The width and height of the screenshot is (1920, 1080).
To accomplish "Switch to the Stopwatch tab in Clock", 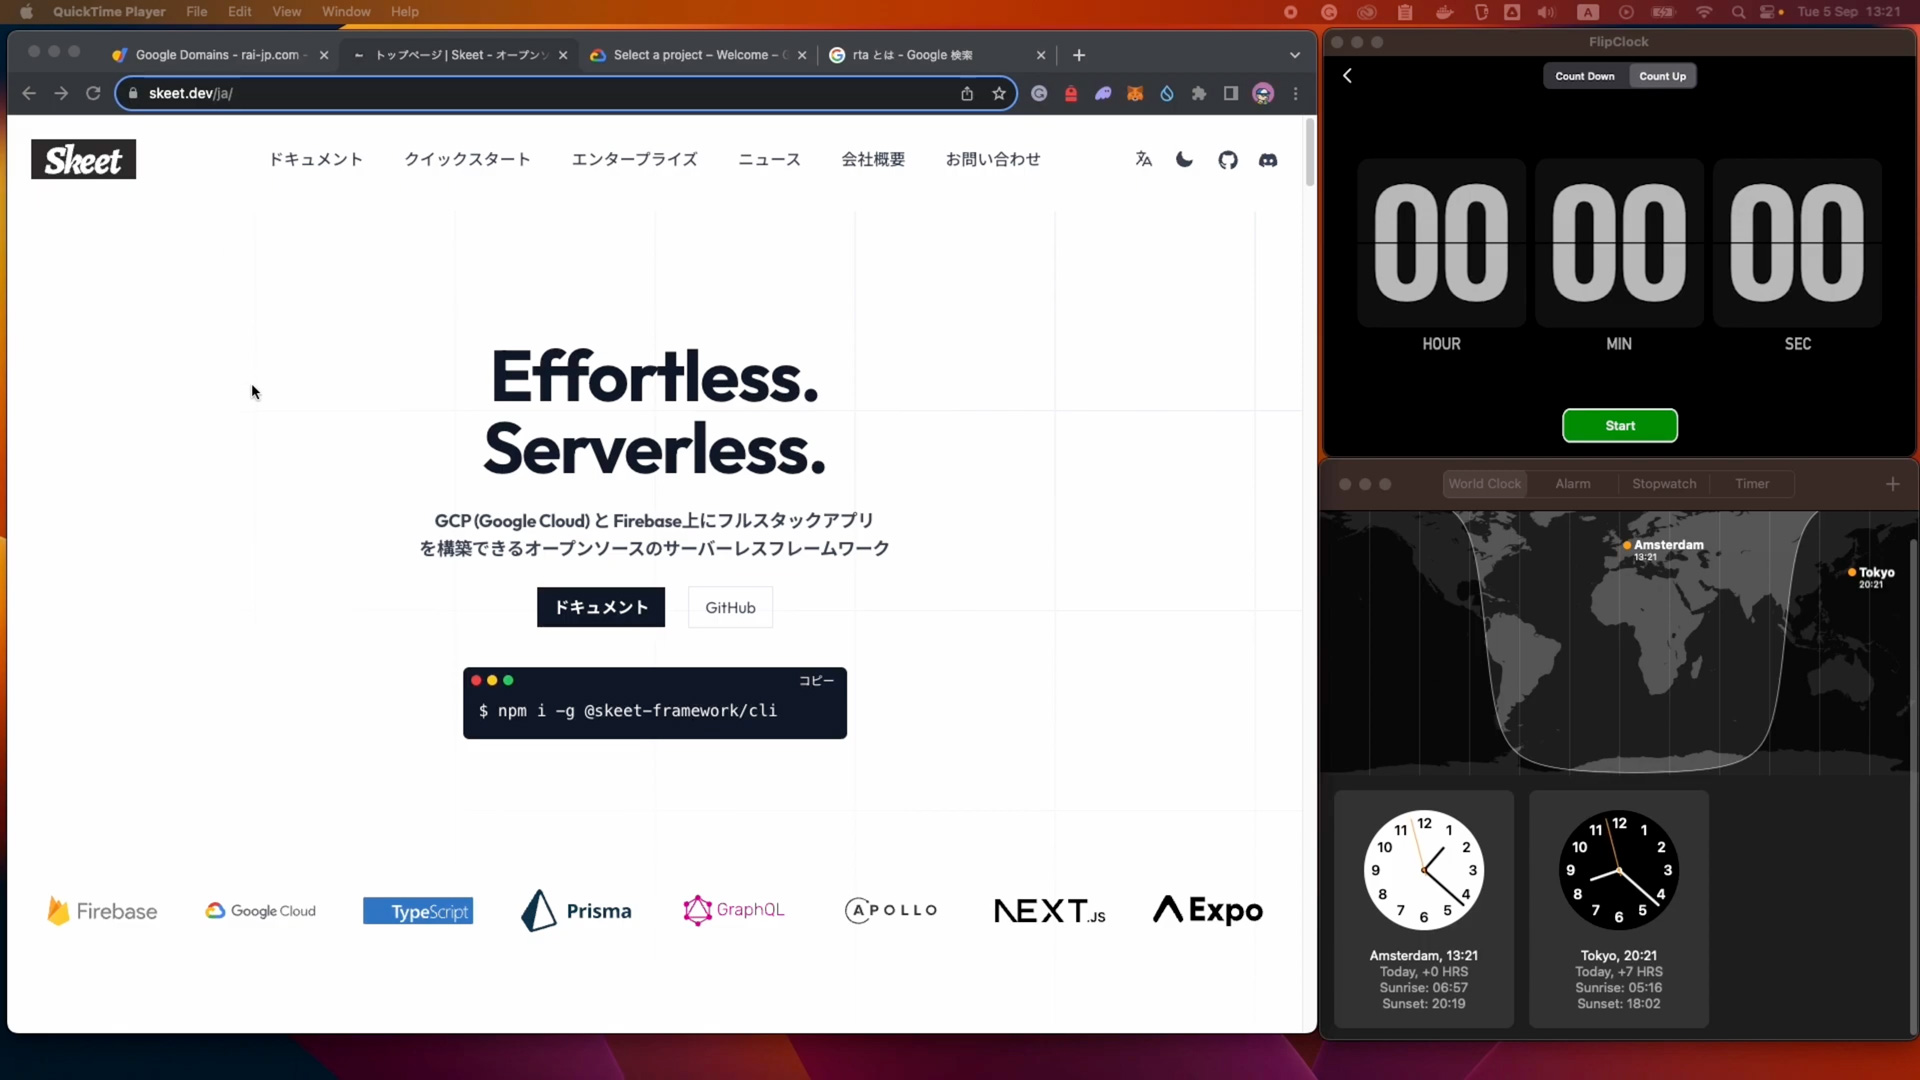I will pyautogui.click(x=1663, y=483).
